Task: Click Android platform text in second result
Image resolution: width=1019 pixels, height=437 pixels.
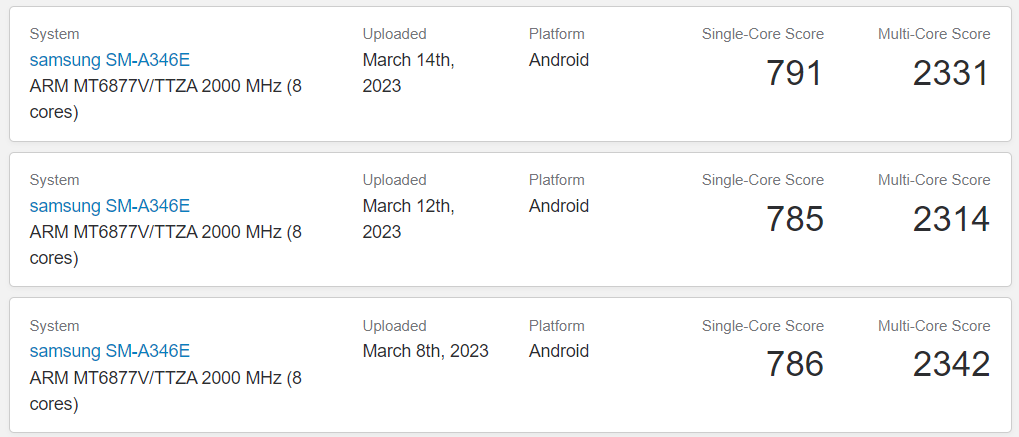Action: pos(559,206)
